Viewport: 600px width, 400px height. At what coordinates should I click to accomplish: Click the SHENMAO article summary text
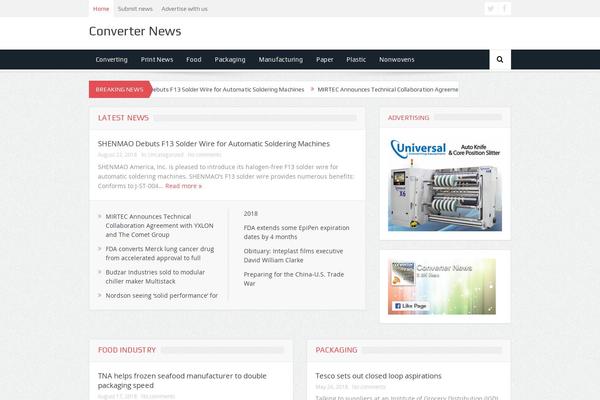click(226, 176)
